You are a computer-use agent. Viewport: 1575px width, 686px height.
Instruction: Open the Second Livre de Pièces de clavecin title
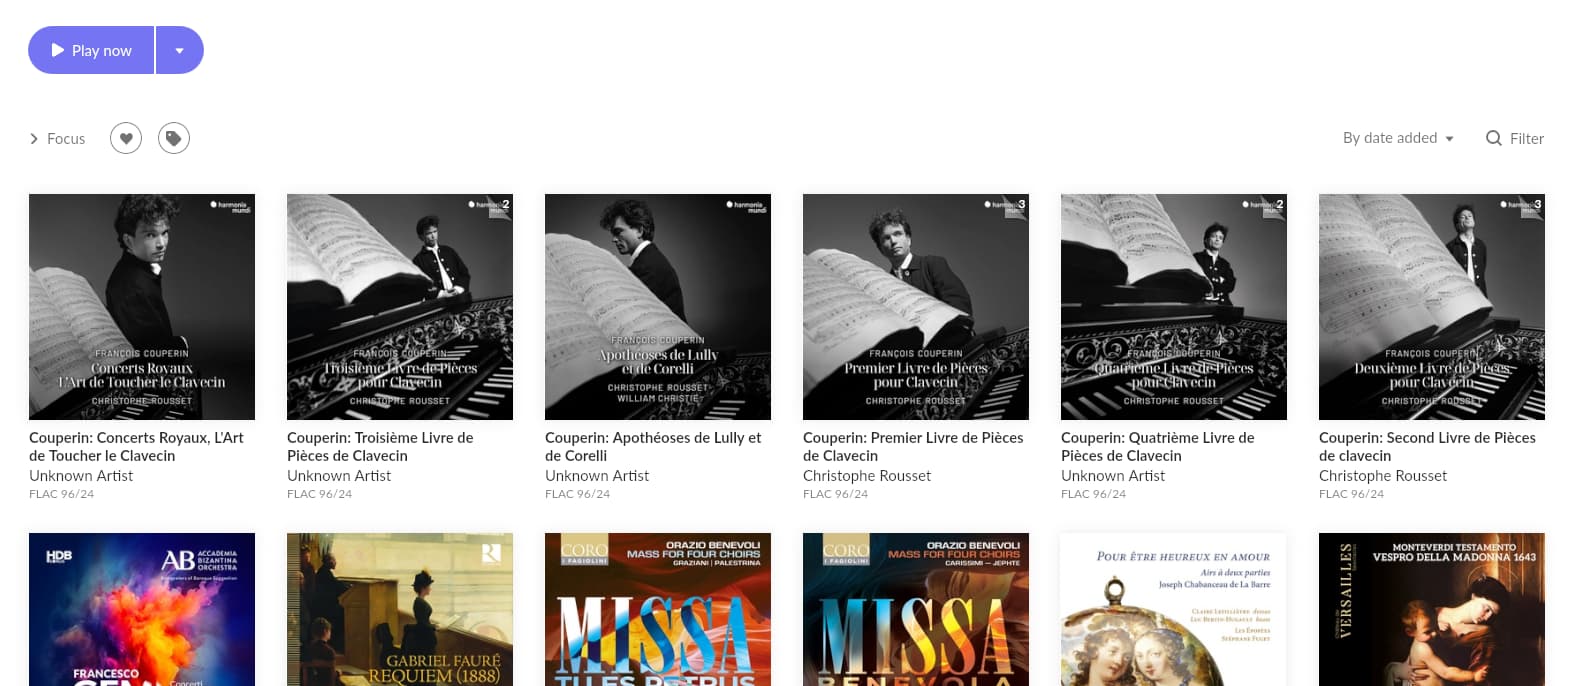[x=1427, y=446]
